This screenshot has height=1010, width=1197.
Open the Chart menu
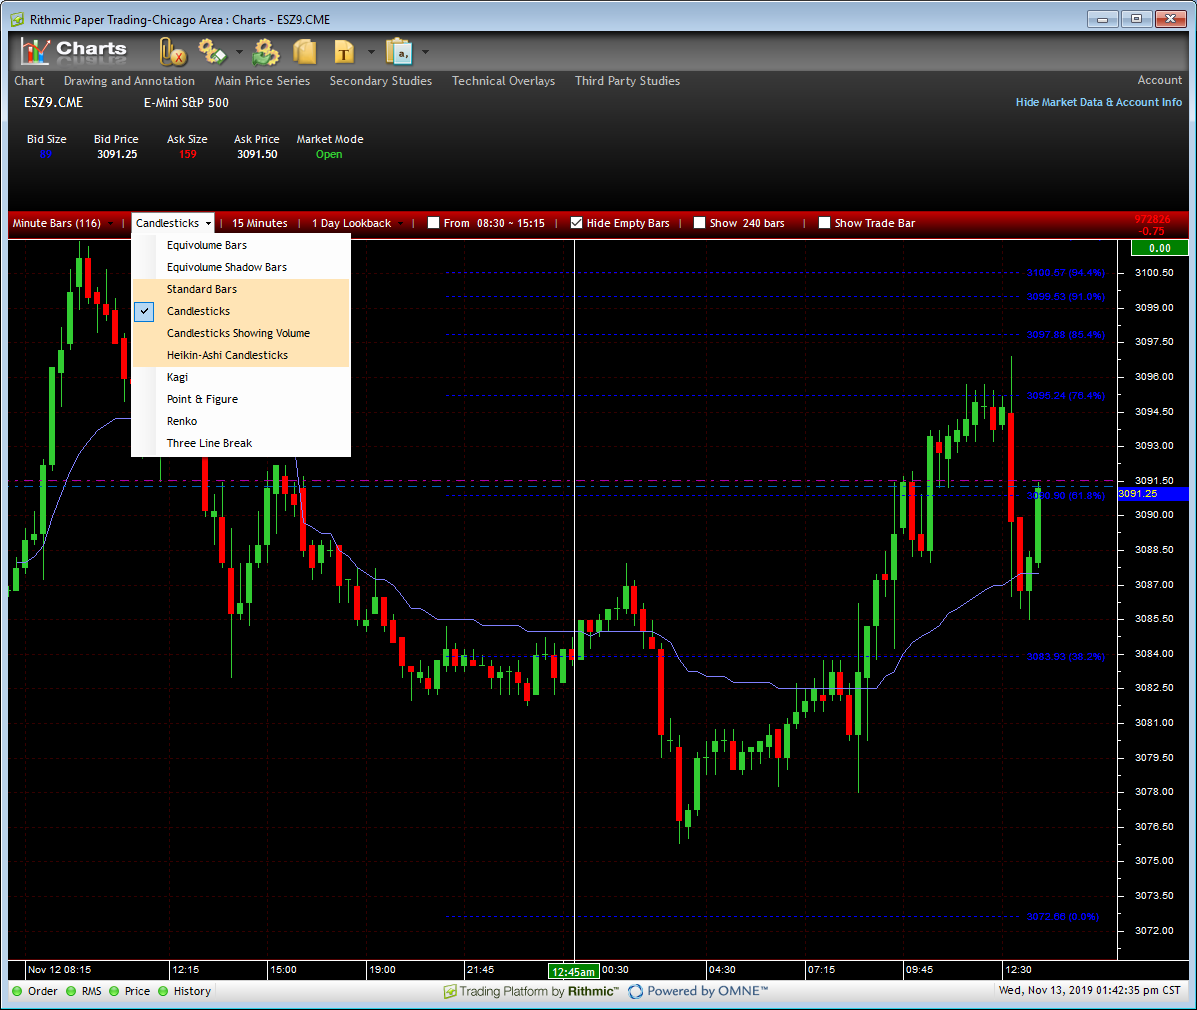point(29,81)
